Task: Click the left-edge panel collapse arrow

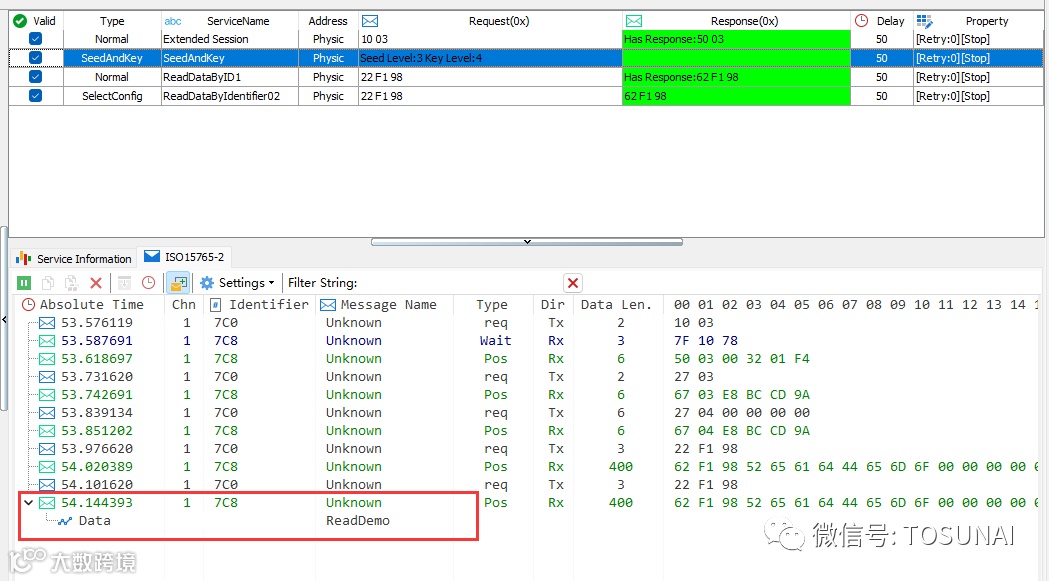Action: pos(5,319)
